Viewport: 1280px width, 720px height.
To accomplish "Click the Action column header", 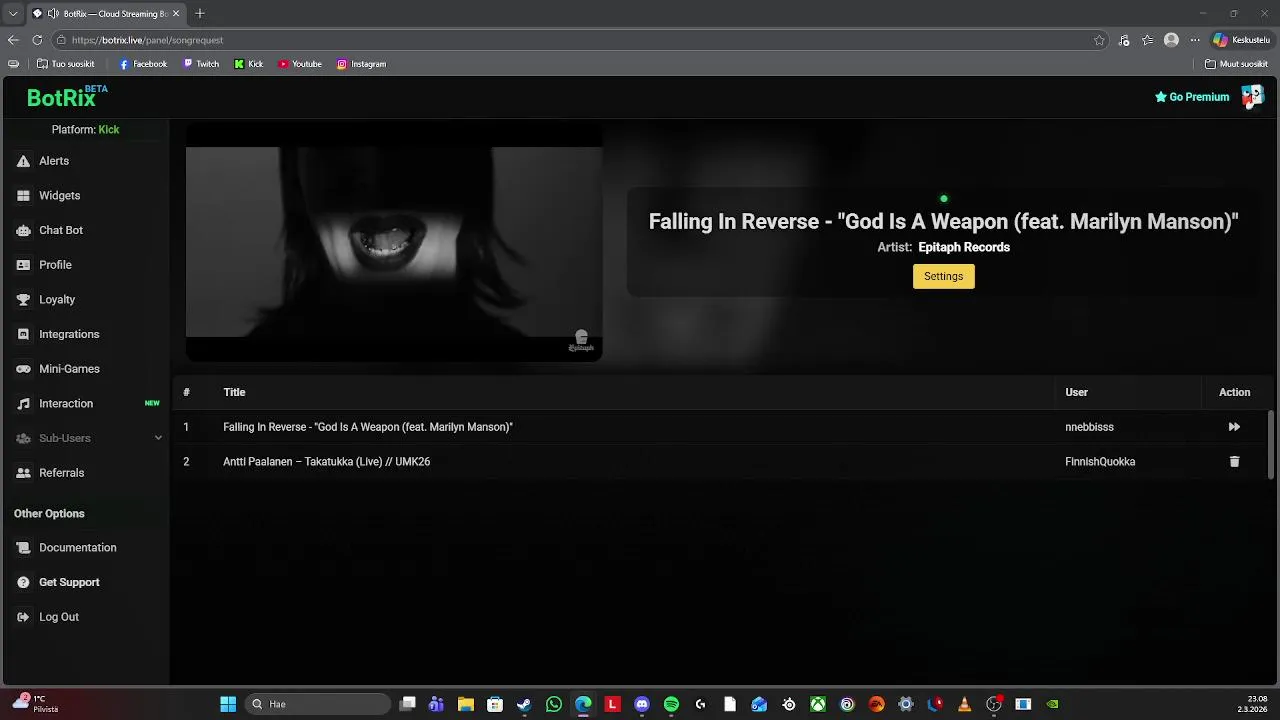I will click(x=1234, y=393).
